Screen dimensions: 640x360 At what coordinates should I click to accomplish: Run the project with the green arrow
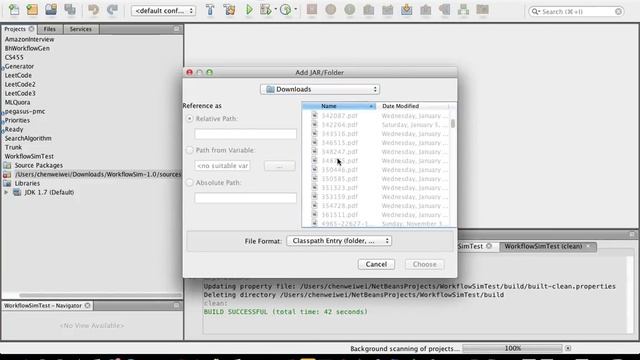[249, 9]
